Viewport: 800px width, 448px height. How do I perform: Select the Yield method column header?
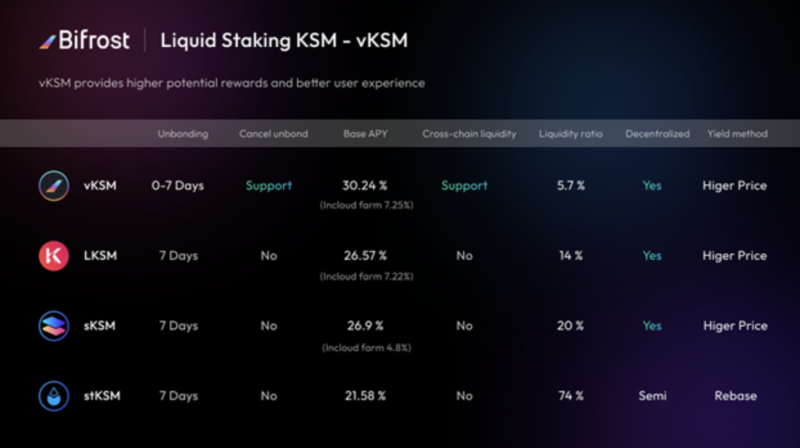click(x=737, y=134)
